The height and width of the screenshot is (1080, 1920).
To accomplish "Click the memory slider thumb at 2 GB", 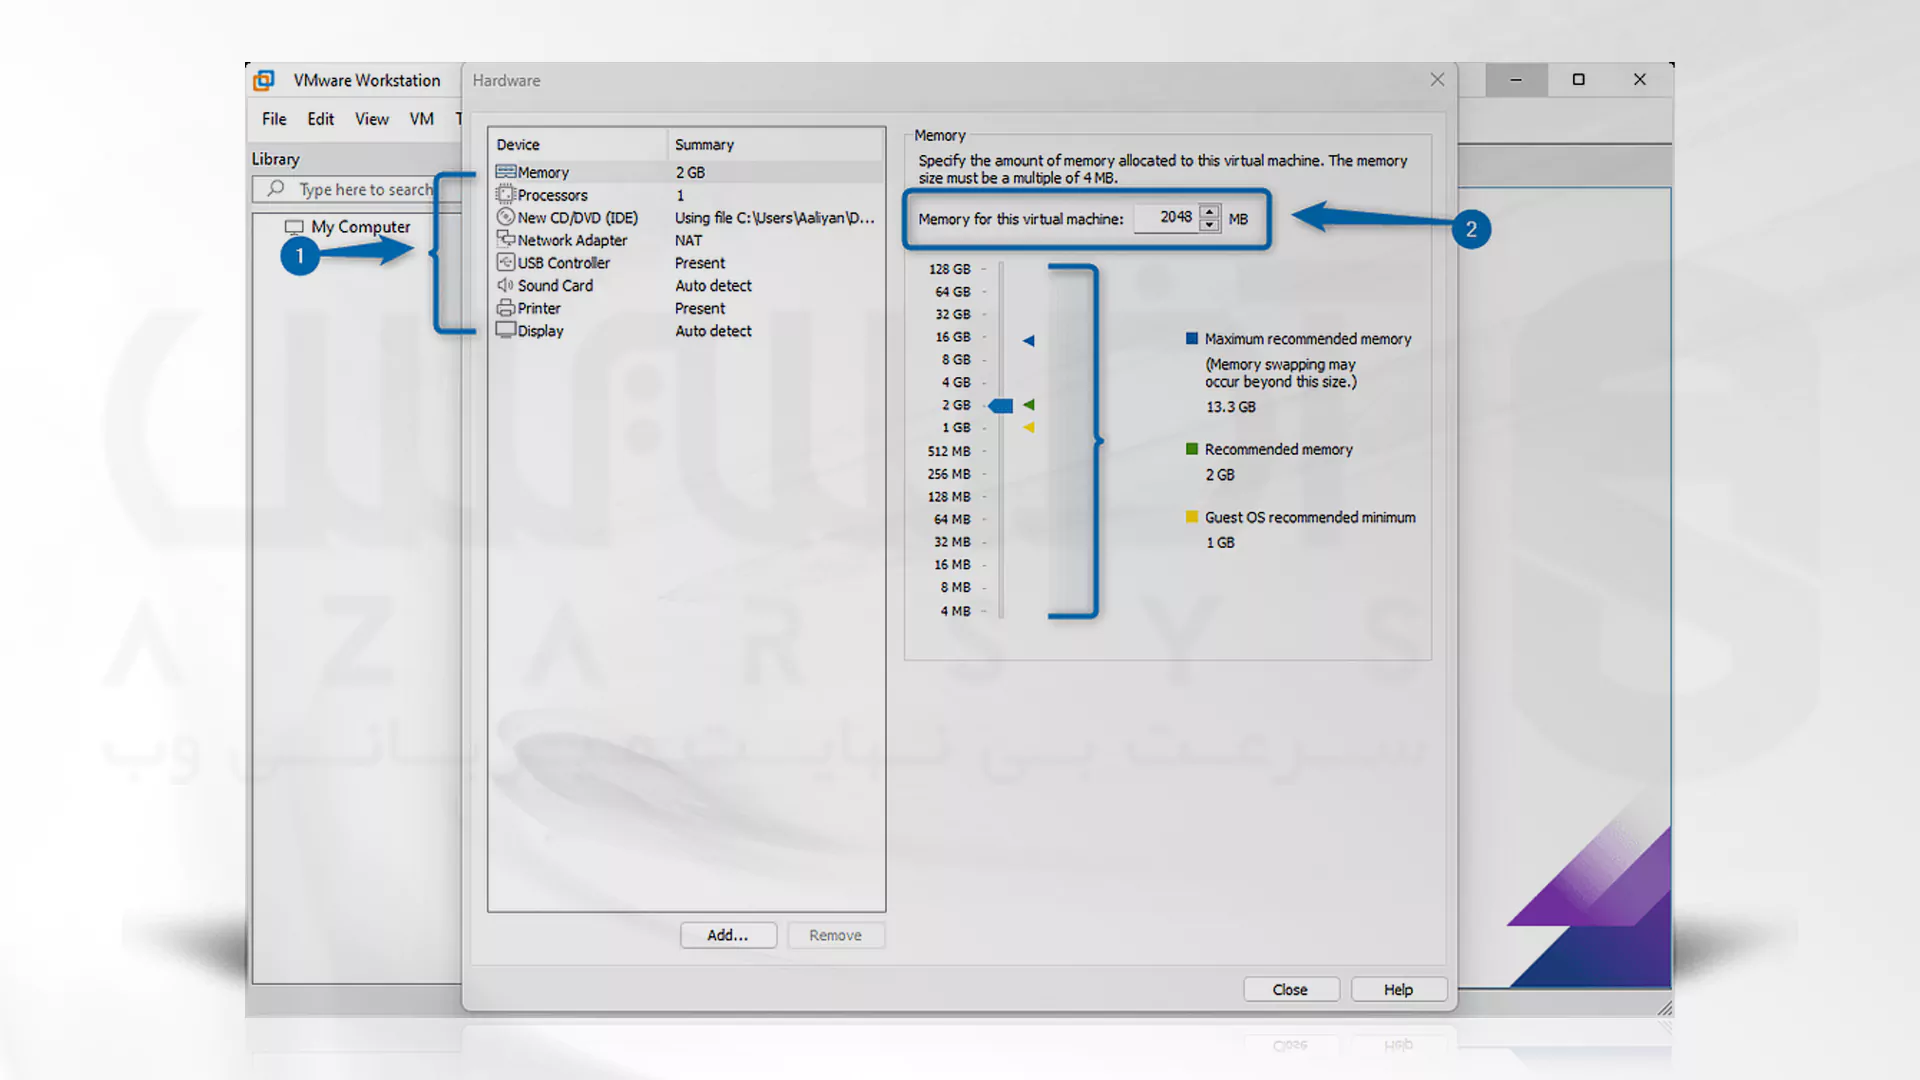I will click(1001, 405).
